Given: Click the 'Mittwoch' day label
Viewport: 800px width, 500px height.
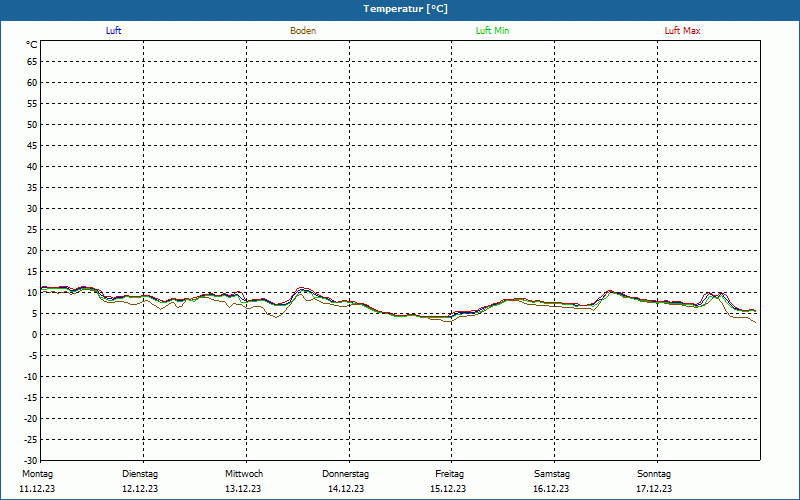Looking at the screenshot, I should click(244, 474).
